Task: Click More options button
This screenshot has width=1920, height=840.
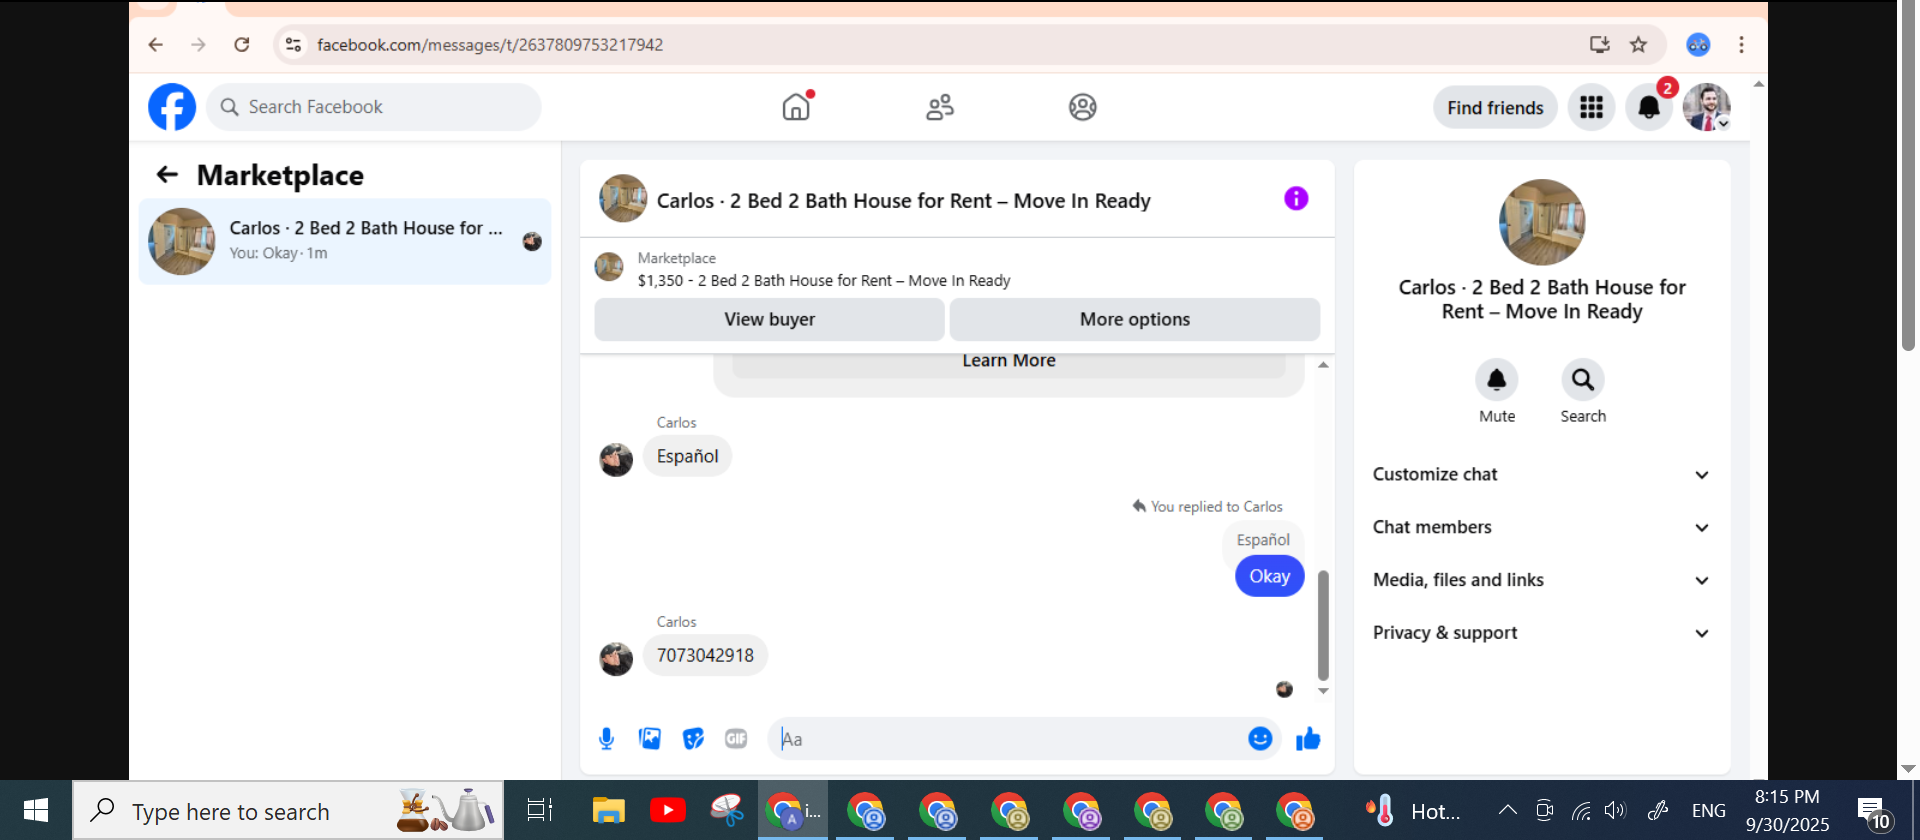Action: (1134, 320)
